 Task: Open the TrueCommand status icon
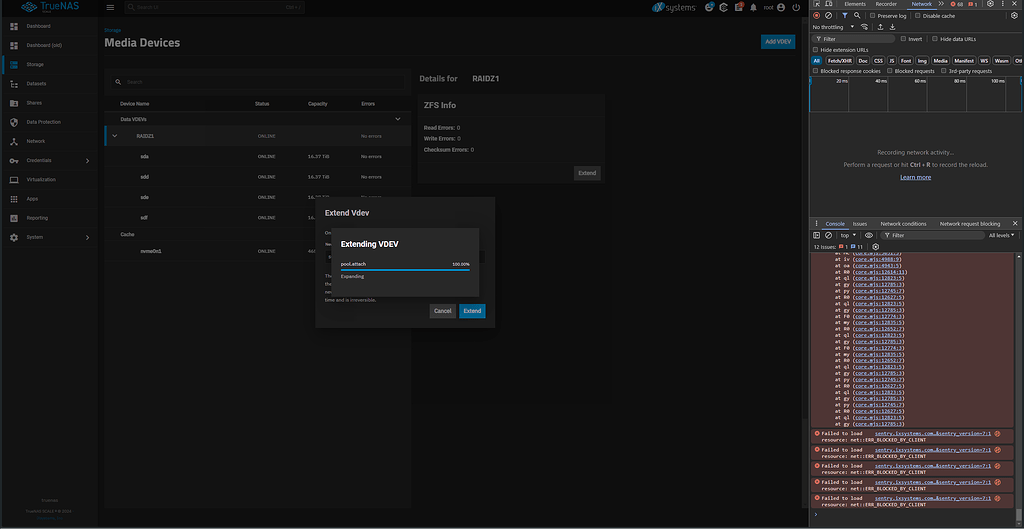point(724,7)
